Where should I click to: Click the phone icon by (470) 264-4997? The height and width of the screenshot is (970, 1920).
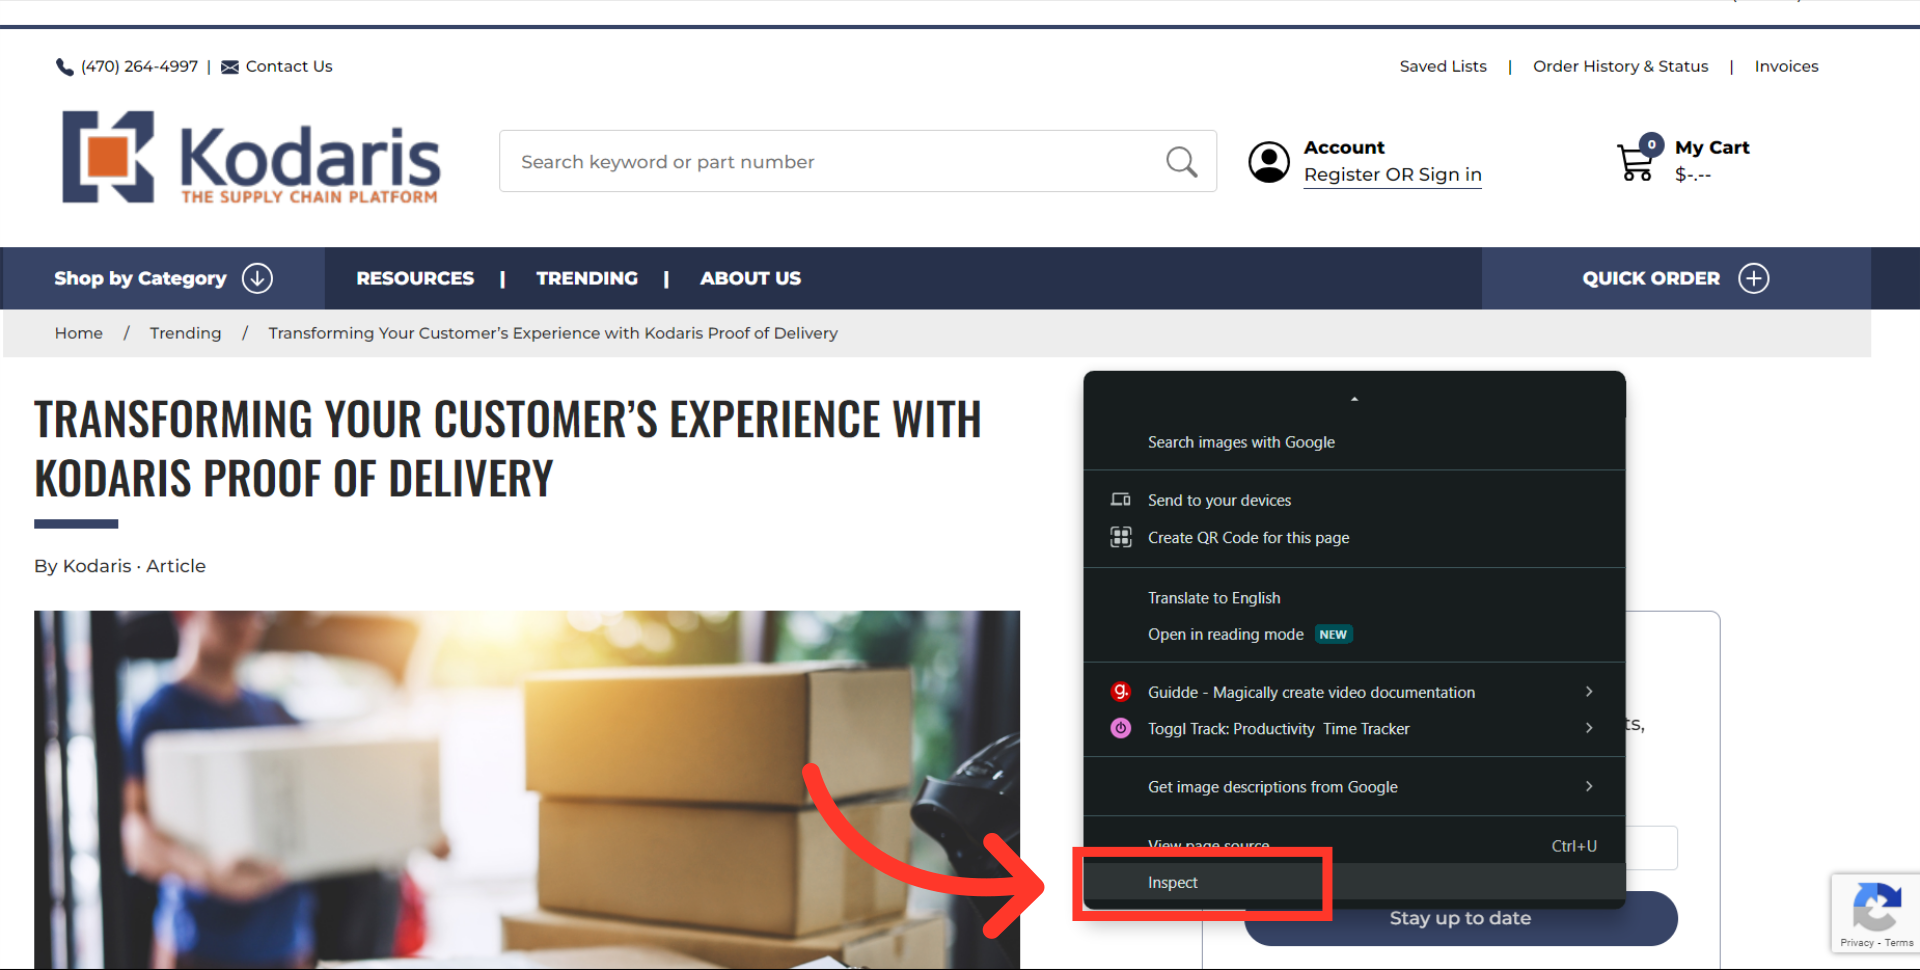pyautogui.click(x=65, y=67)
